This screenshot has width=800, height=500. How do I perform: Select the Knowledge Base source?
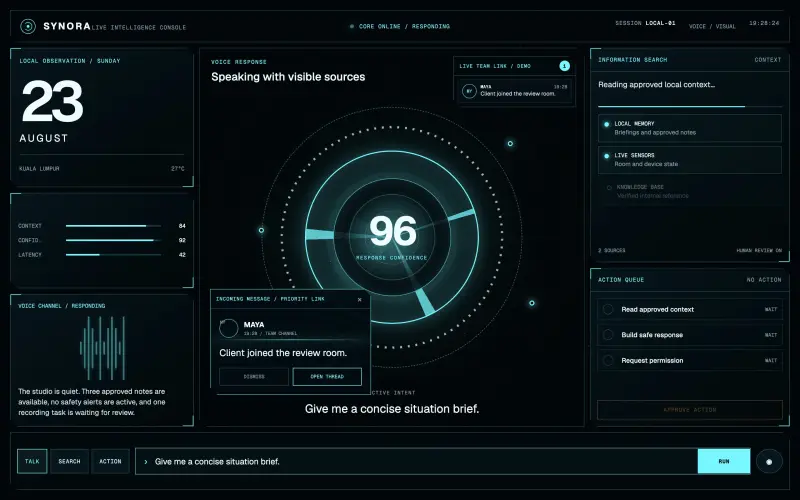click(690, 191)
